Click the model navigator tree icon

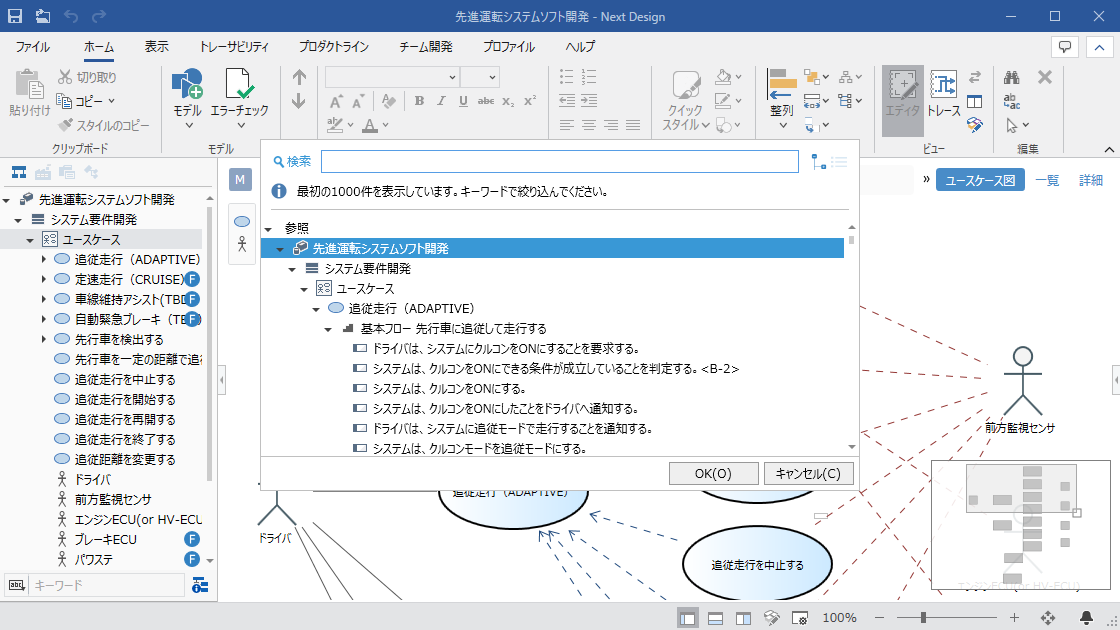19,172
